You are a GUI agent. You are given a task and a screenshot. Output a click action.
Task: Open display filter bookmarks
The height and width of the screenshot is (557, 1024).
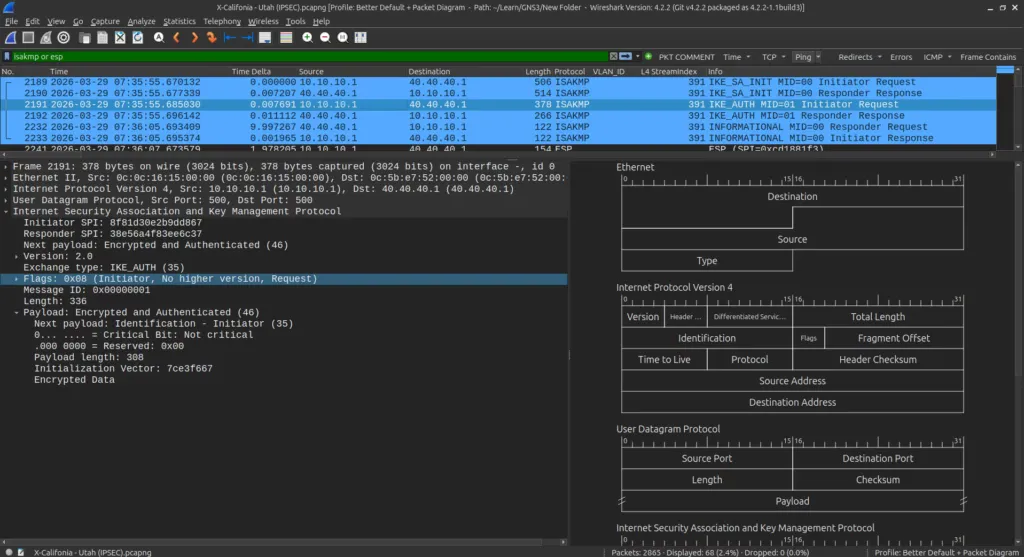click(7, 57)
